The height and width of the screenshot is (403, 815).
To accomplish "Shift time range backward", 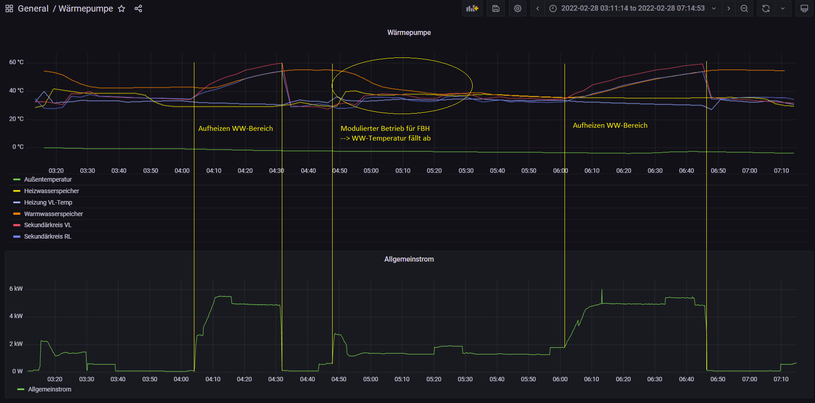I will click(x=537, y=8).
